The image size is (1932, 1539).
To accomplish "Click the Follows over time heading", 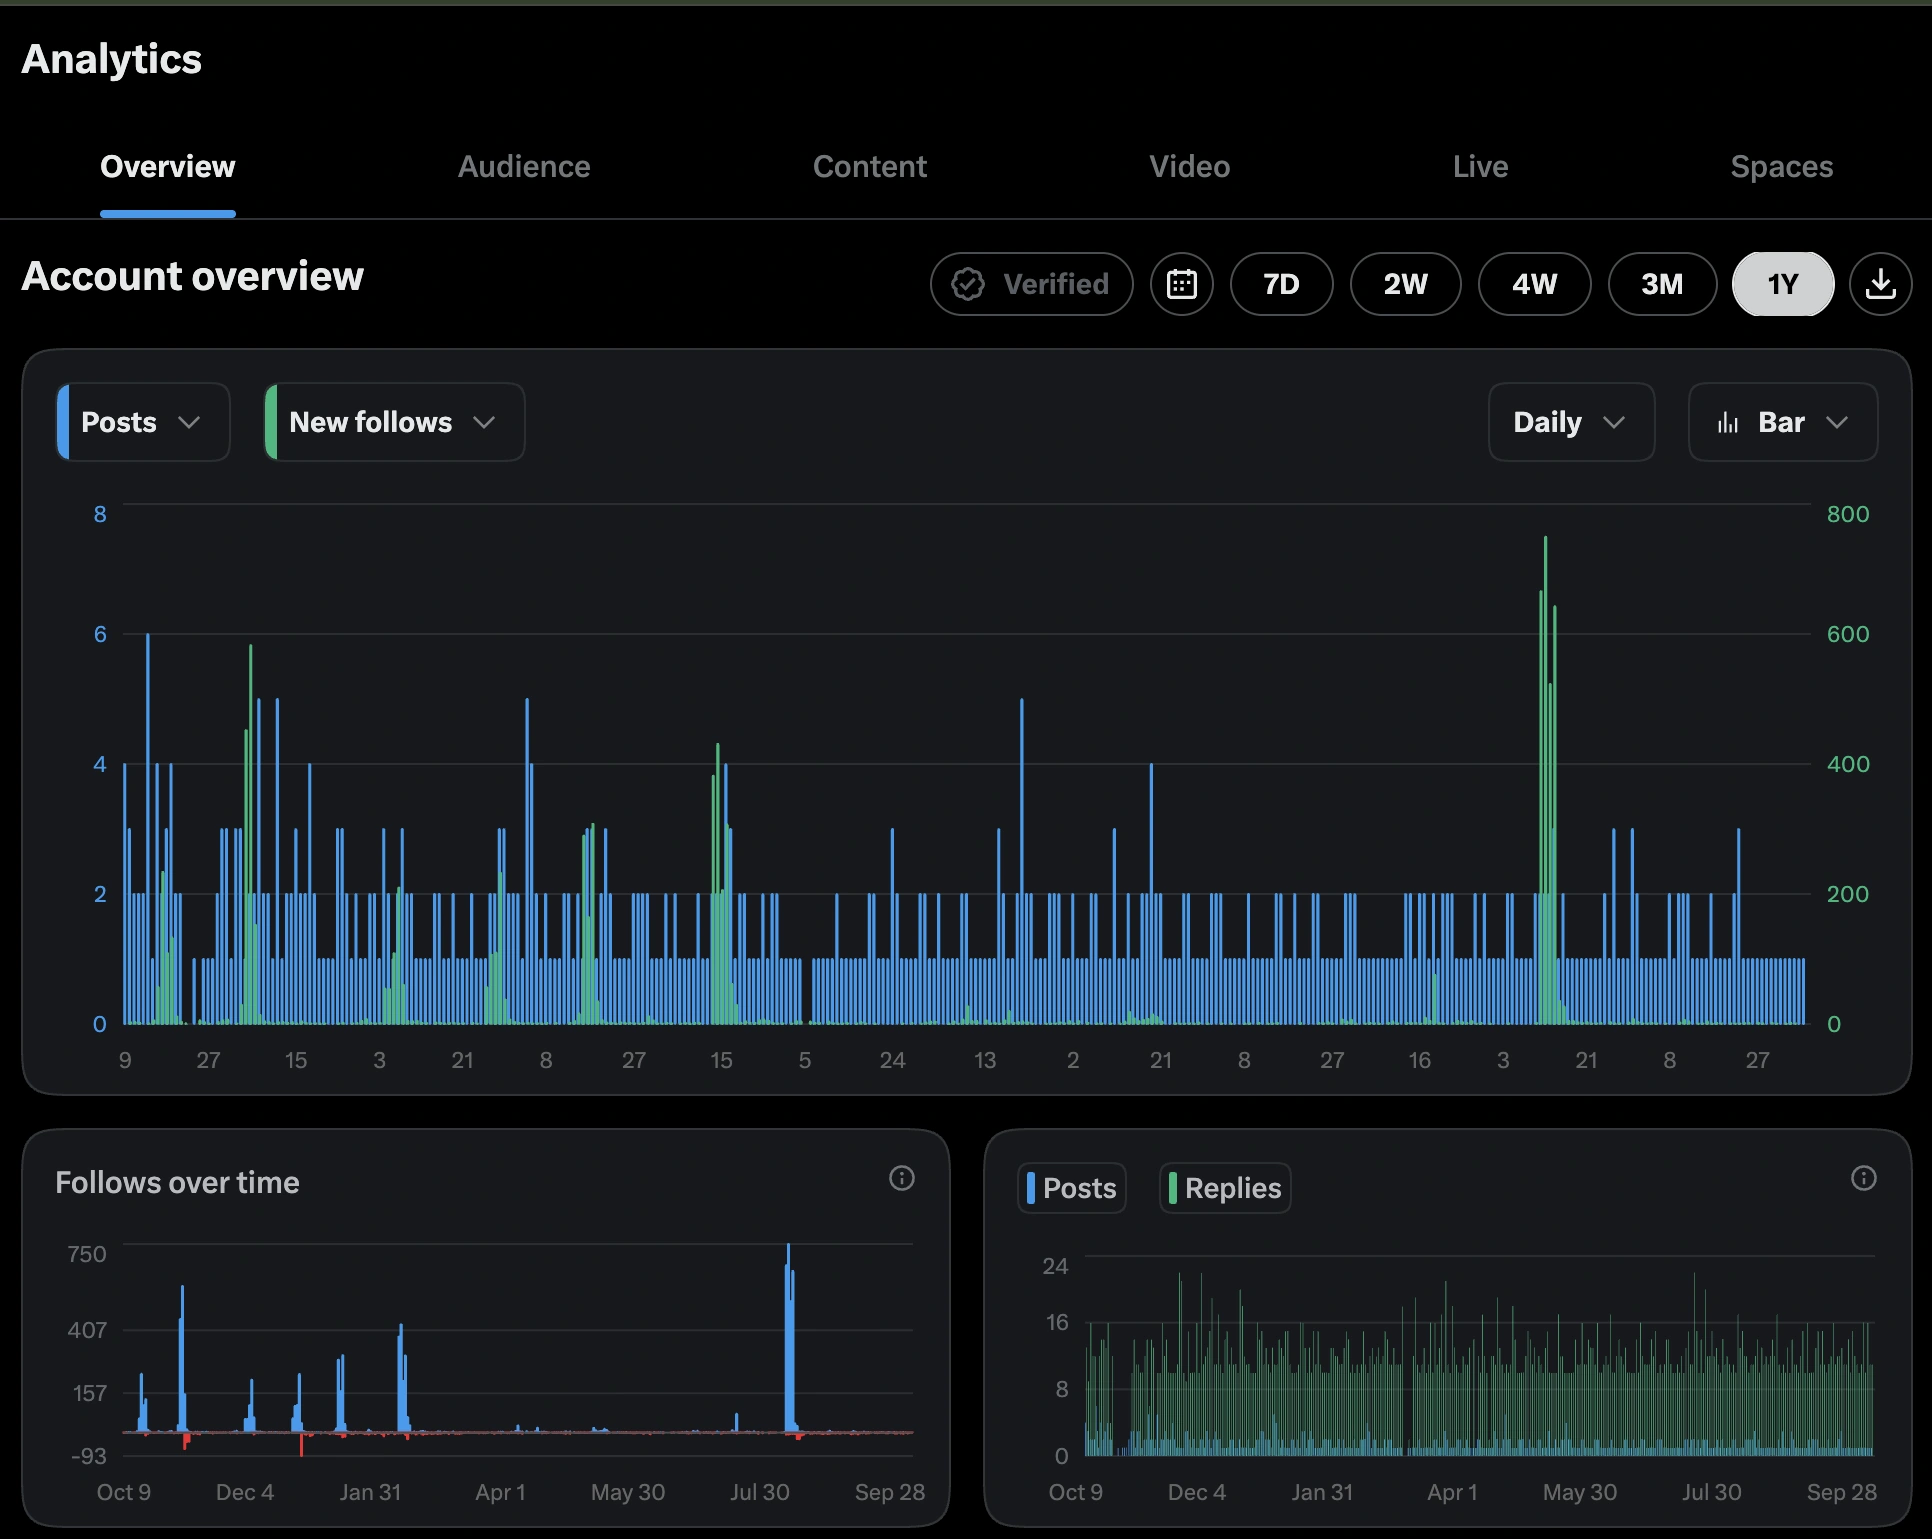I will click(x=177, y=1183).
